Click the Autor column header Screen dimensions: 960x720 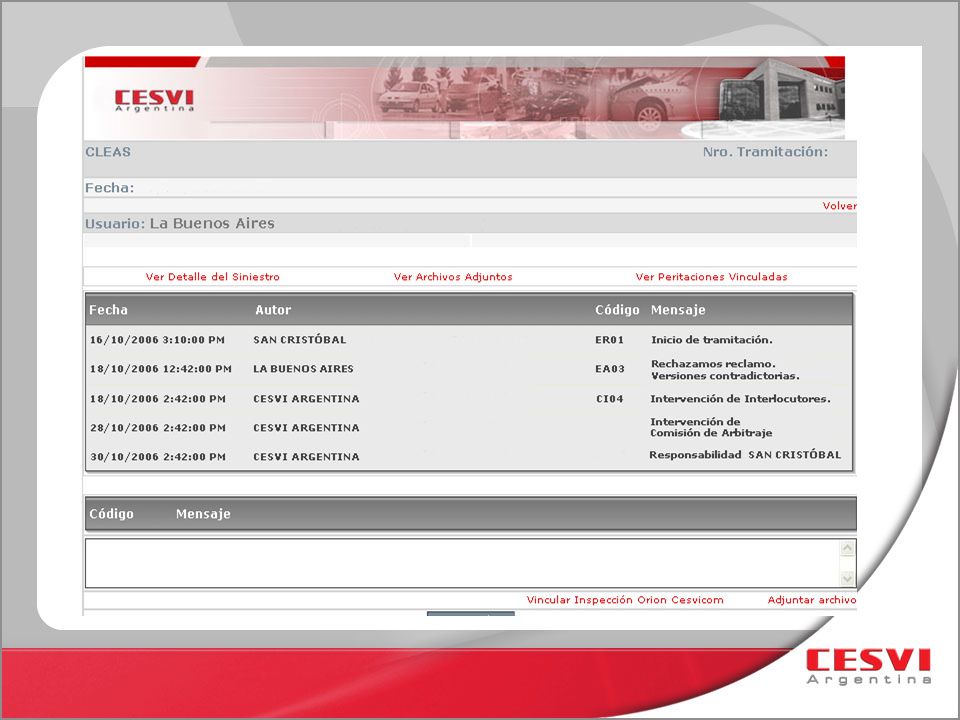273,310
